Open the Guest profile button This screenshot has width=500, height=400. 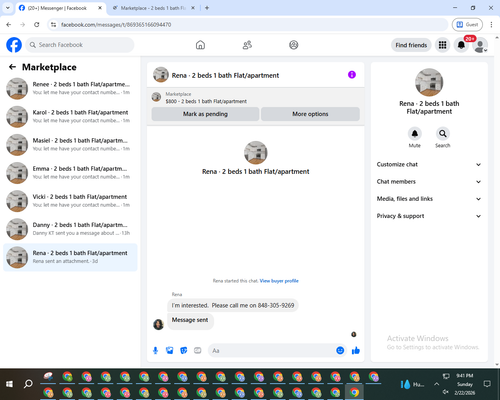coord(467,24)
